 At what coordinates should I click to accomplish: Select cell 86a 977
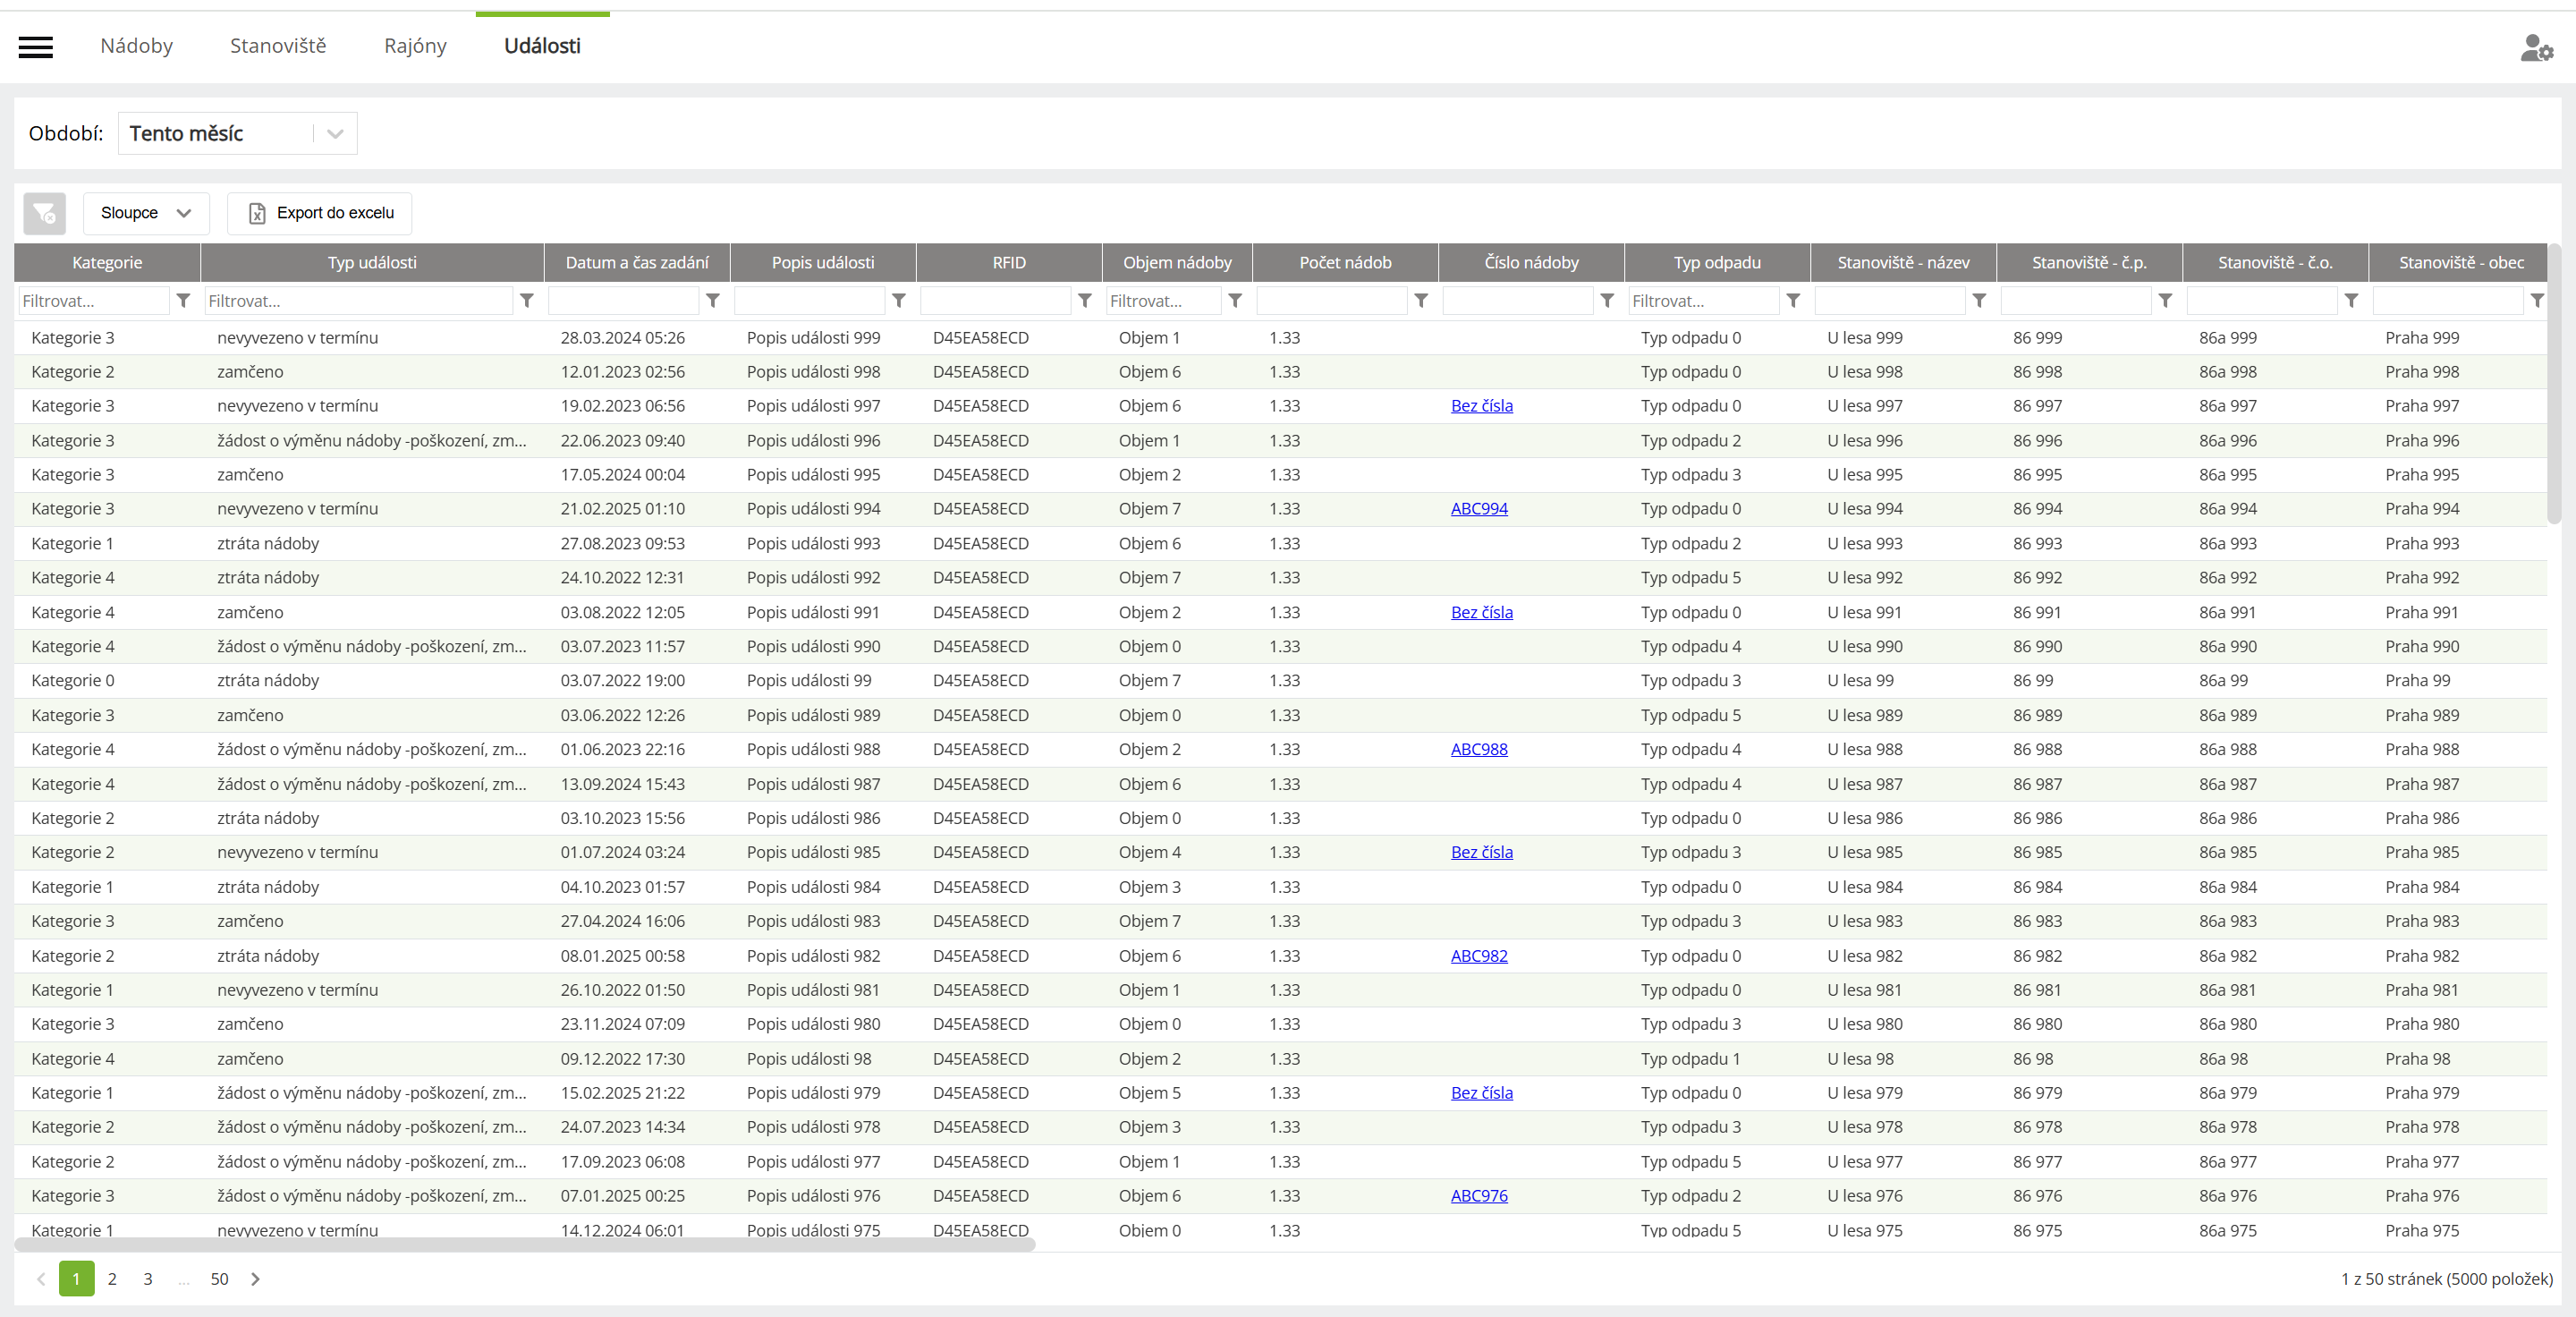click(2227, 1162)
